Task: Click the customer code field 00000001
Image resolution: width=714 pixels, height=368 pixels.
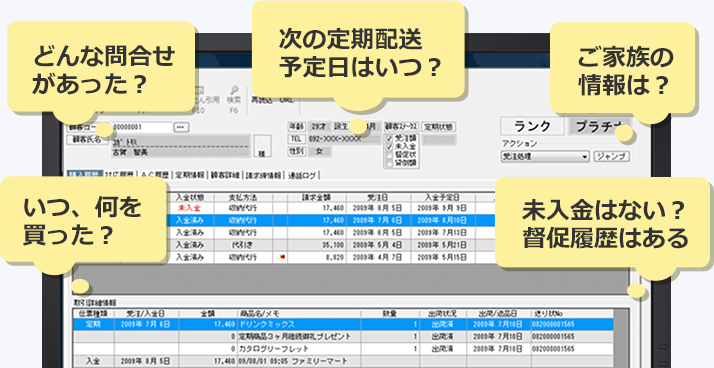Action: (x=142, y=127)
